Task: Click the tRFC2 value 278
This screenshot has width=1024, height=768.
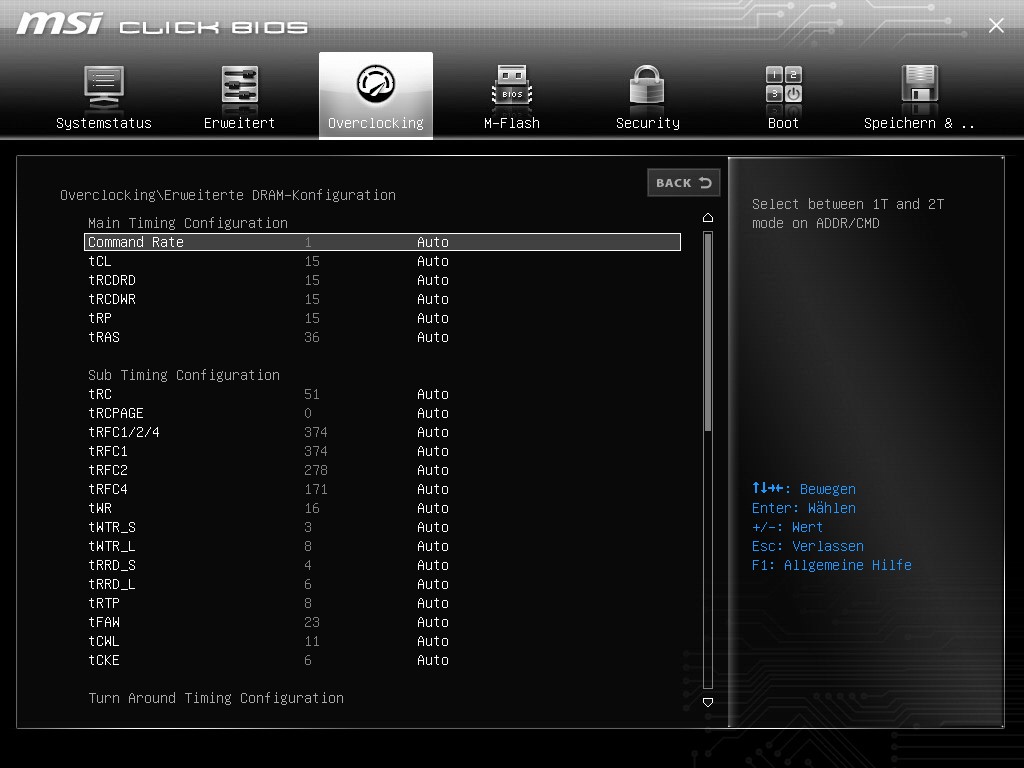Action: tap(315, 470)
